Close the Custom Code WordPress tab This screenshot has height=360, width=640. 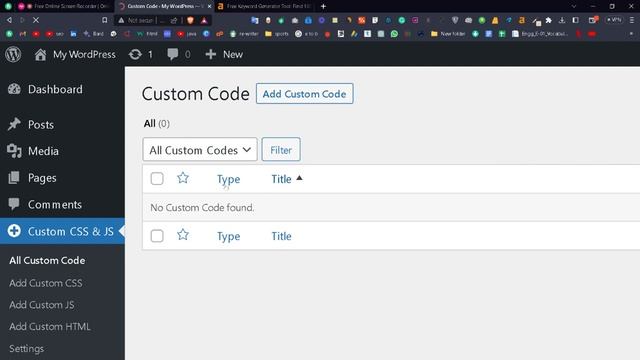(x=209, y=6)
